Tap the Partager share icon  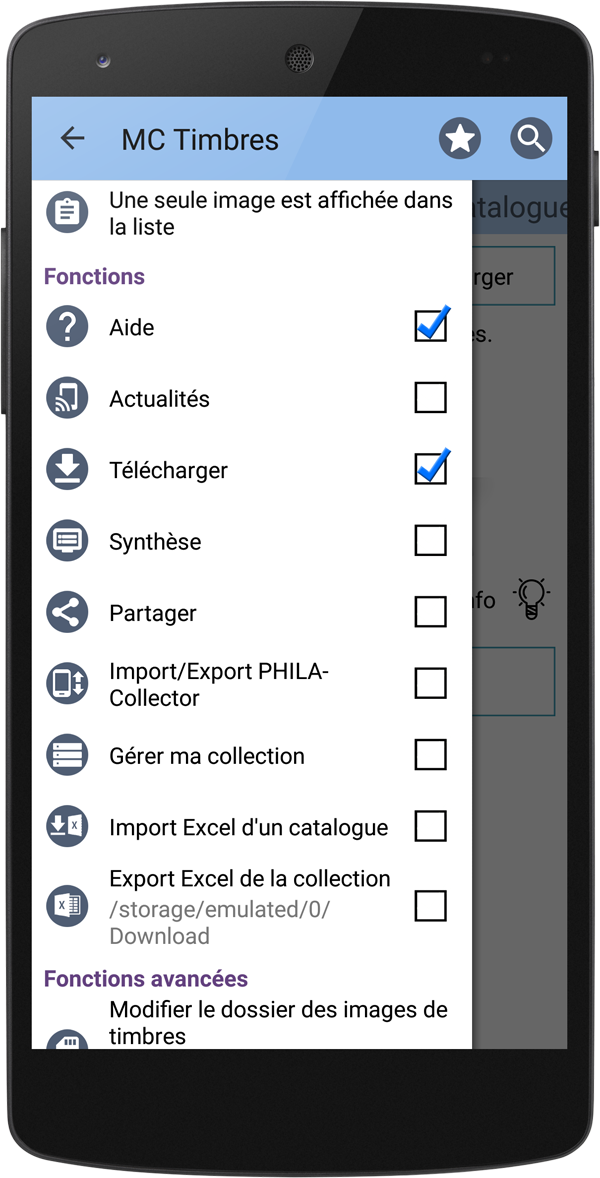(68, 612)
